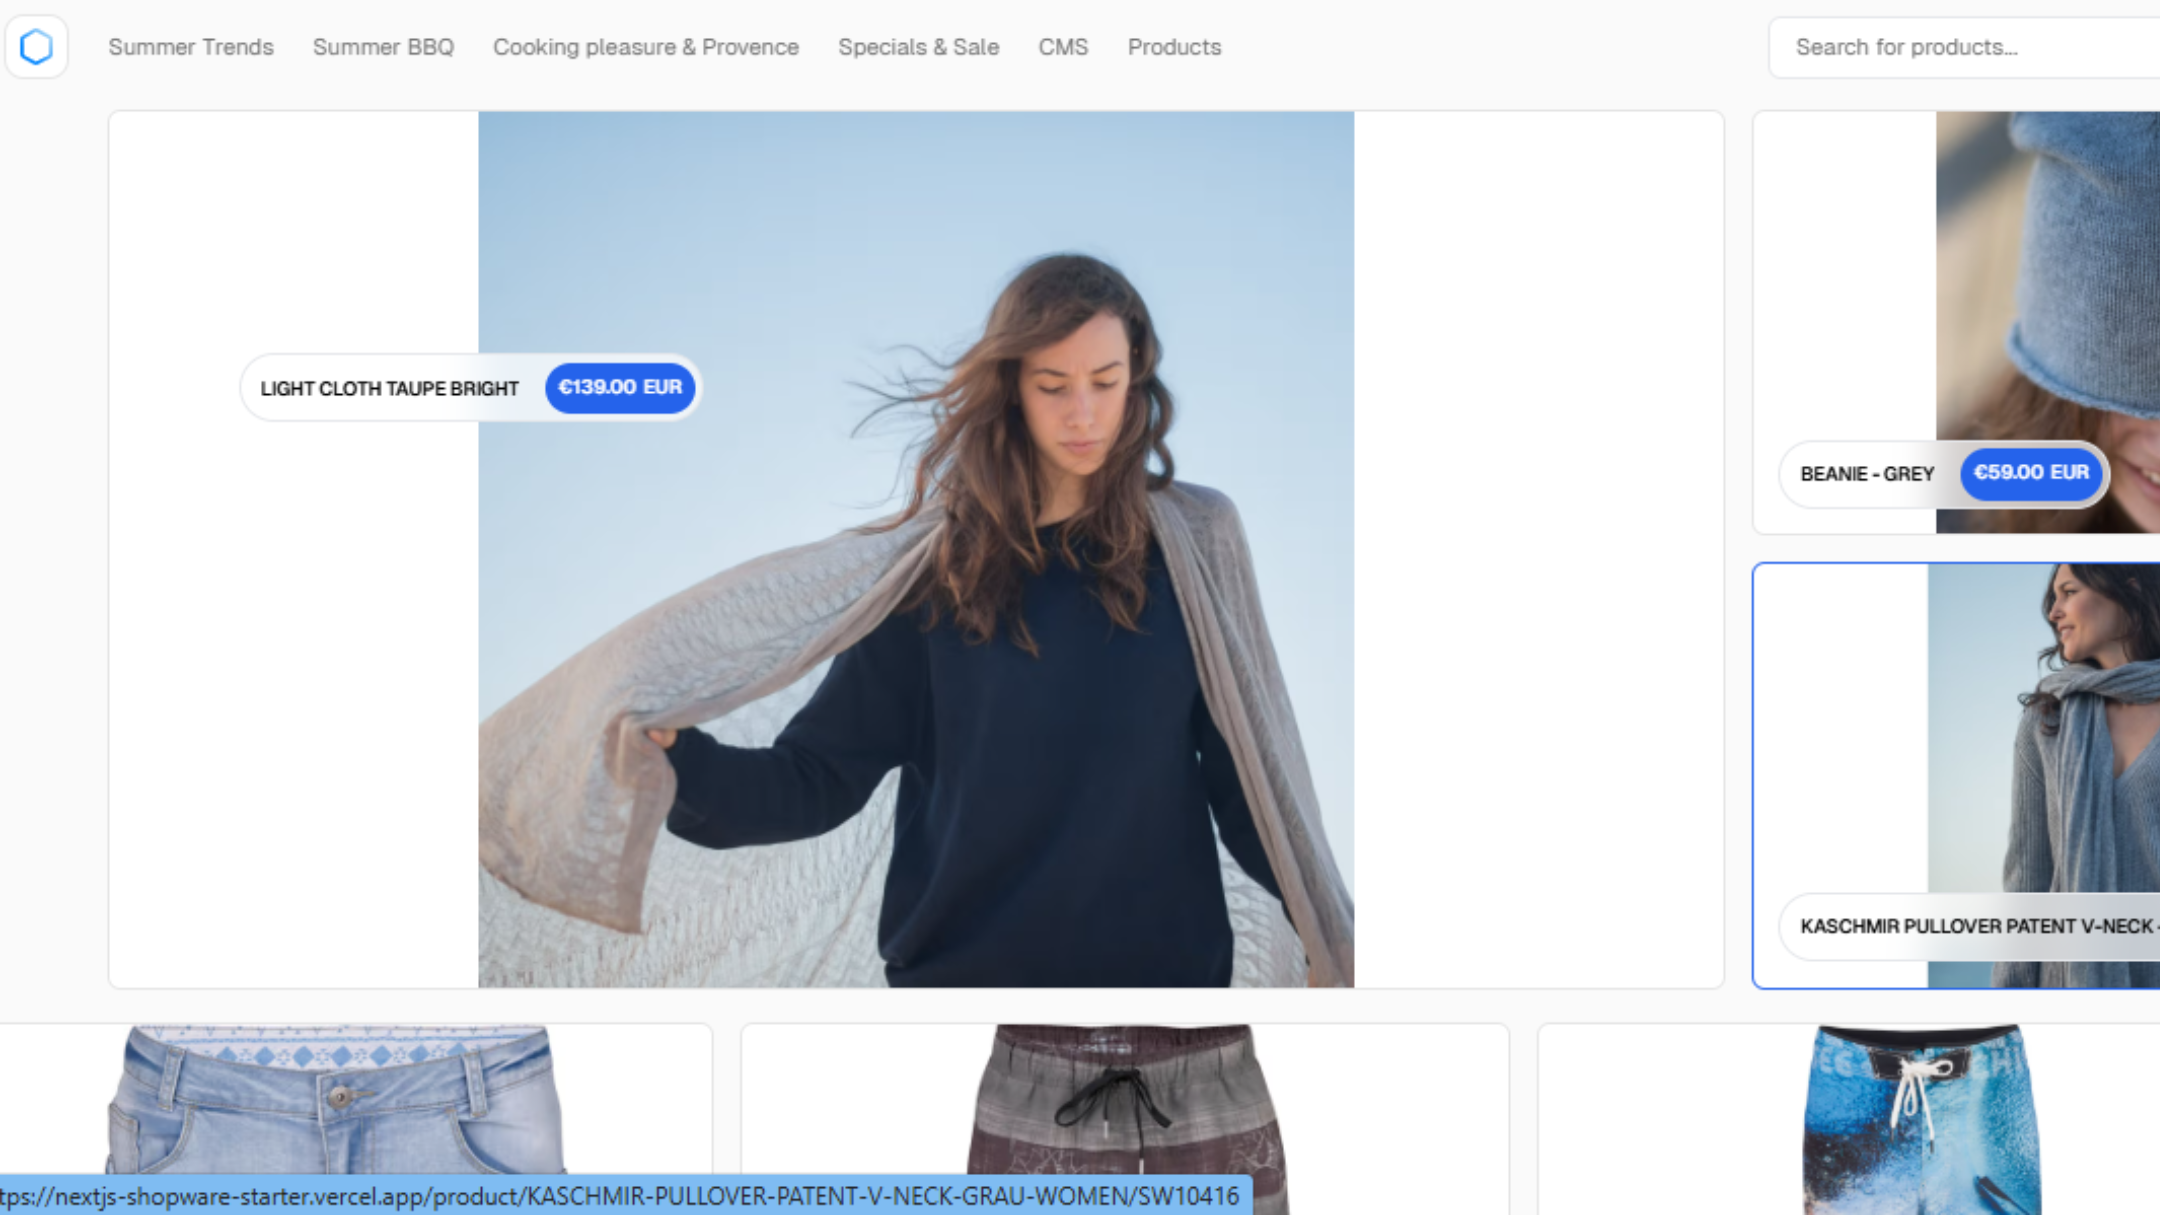
Task: Click the €139.00 EUR price button
Action: [x=619, y=387]
